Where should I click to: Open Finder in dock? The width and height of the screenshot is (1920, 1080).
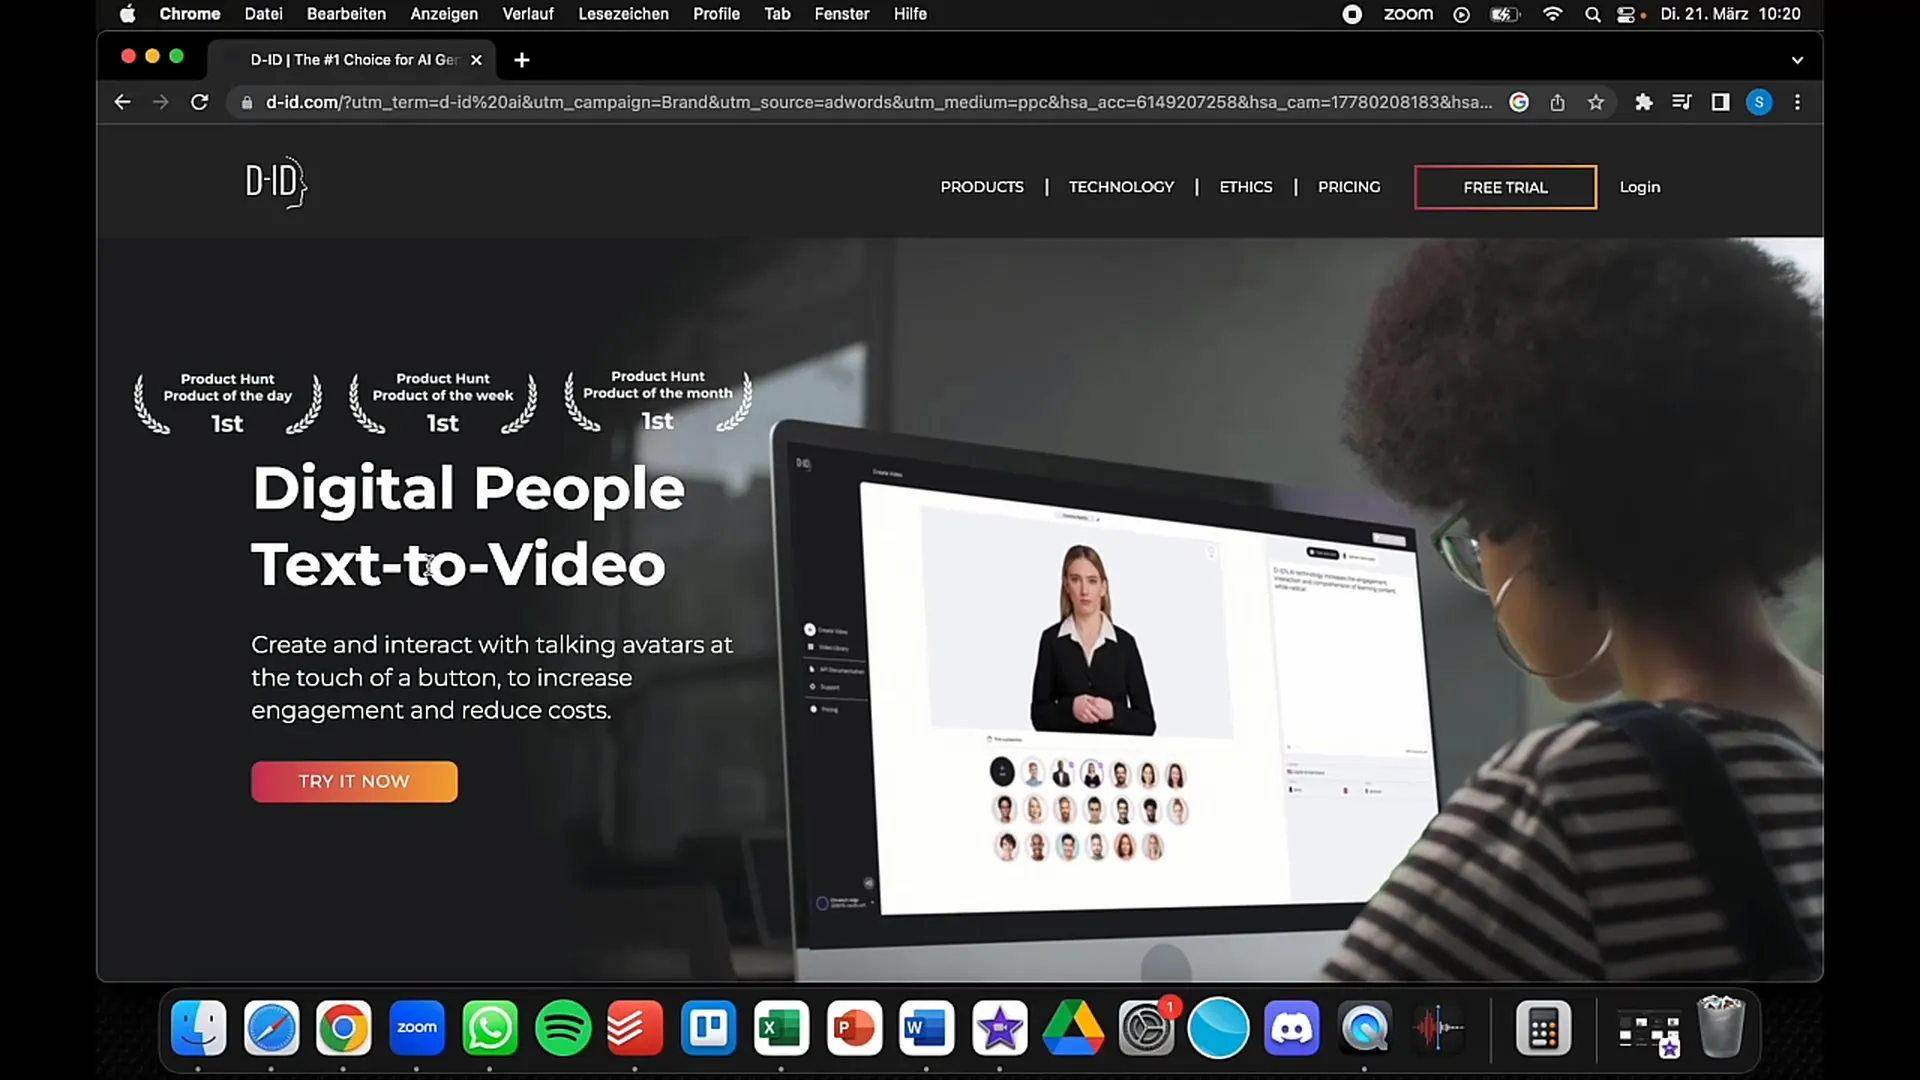198,1029
